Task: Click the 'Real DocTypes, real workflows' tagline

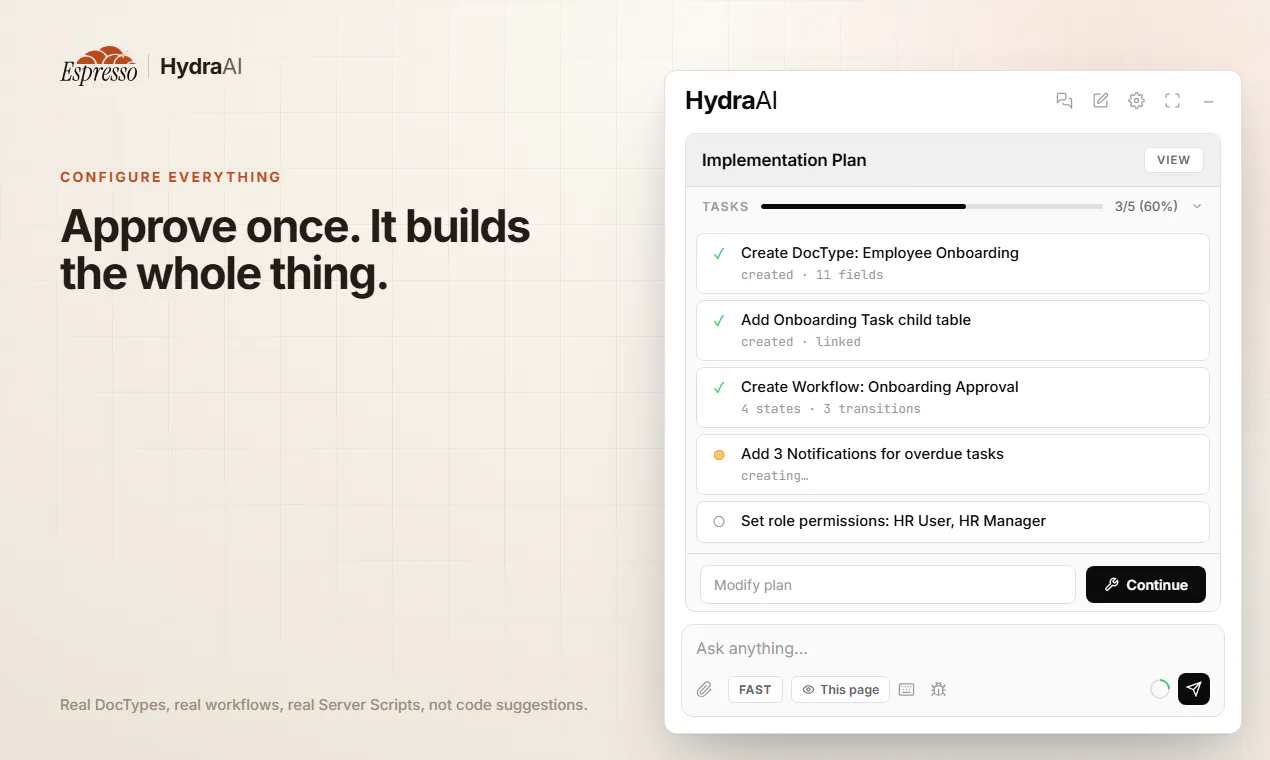Action: tap(324, 705)
